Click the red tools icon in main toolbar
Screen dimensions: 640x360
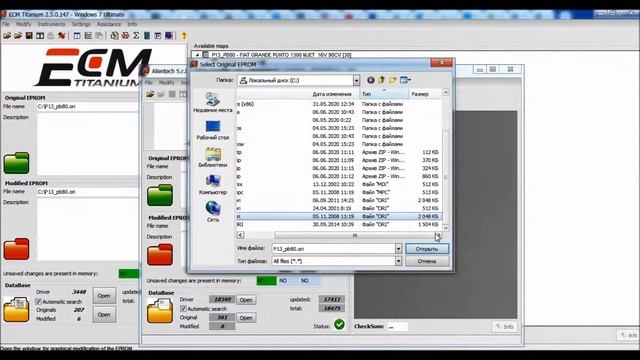tap(62, 36)
